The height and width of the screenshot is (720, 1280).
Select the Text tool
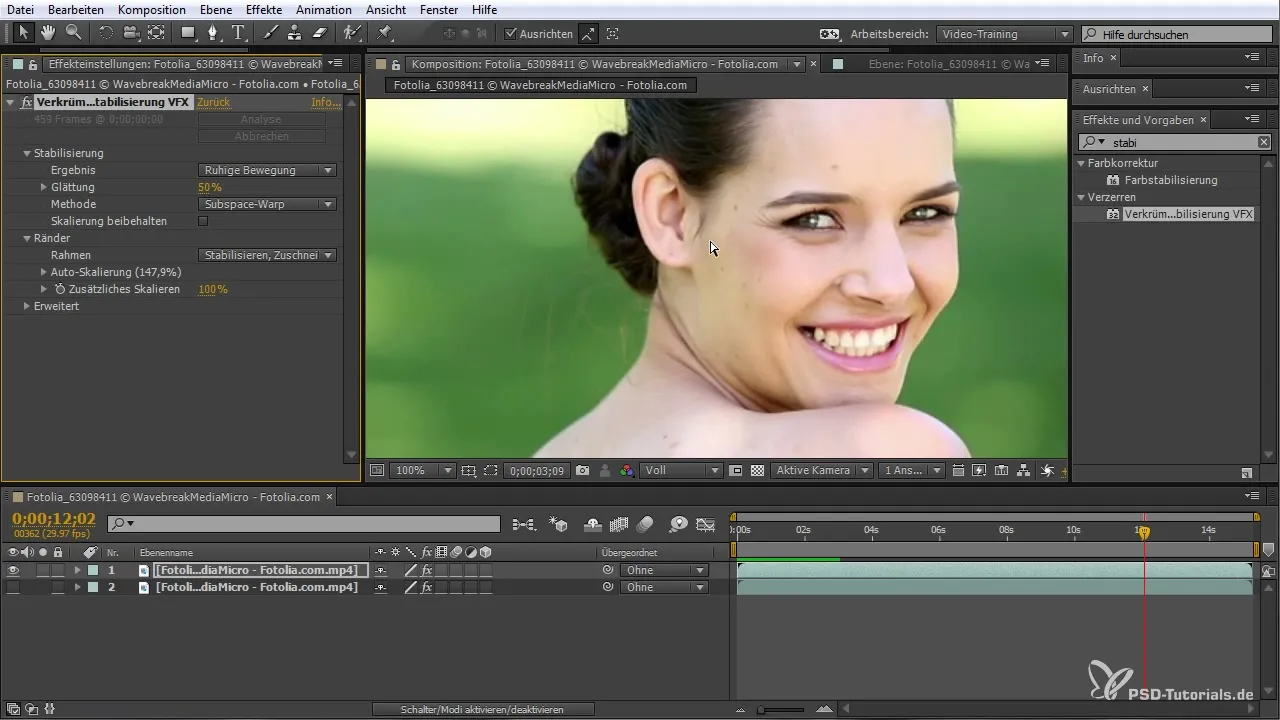point(238,33)
